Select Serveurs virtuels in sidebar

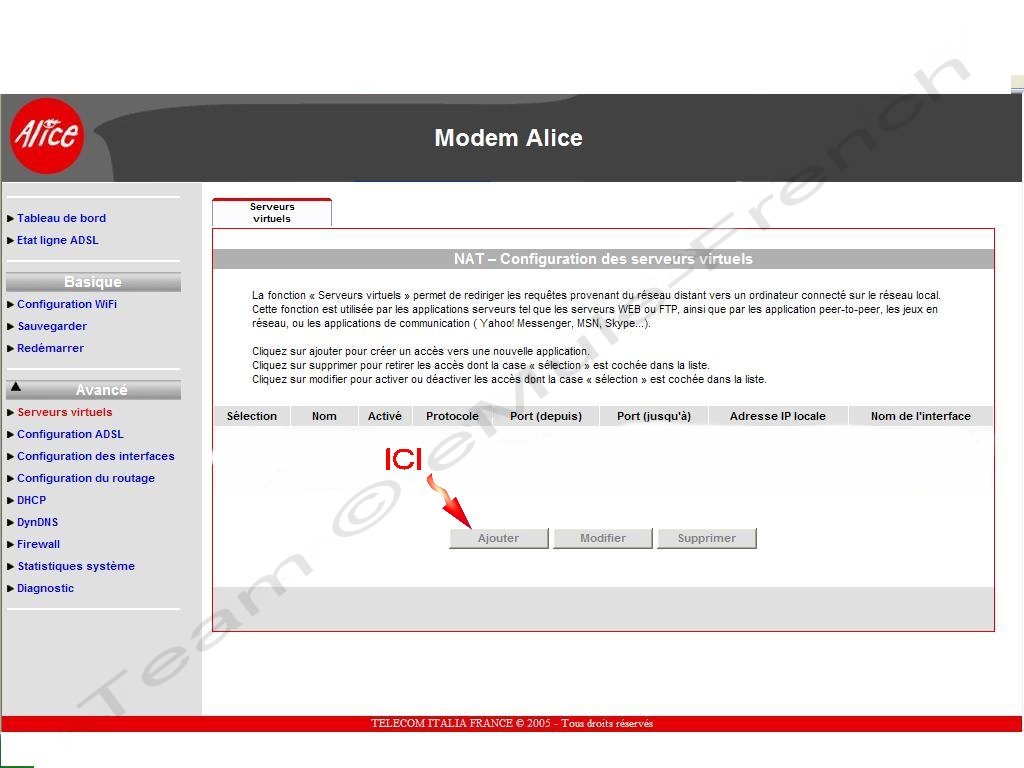[65, 412]
